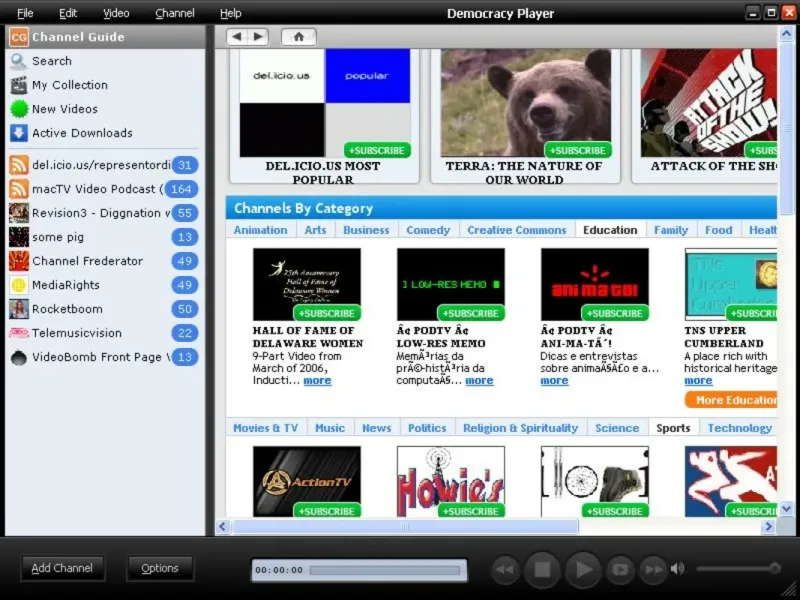The width and height of the screenshot is (800, 600).
Task: Start playback with the play button
Action: 583,569
